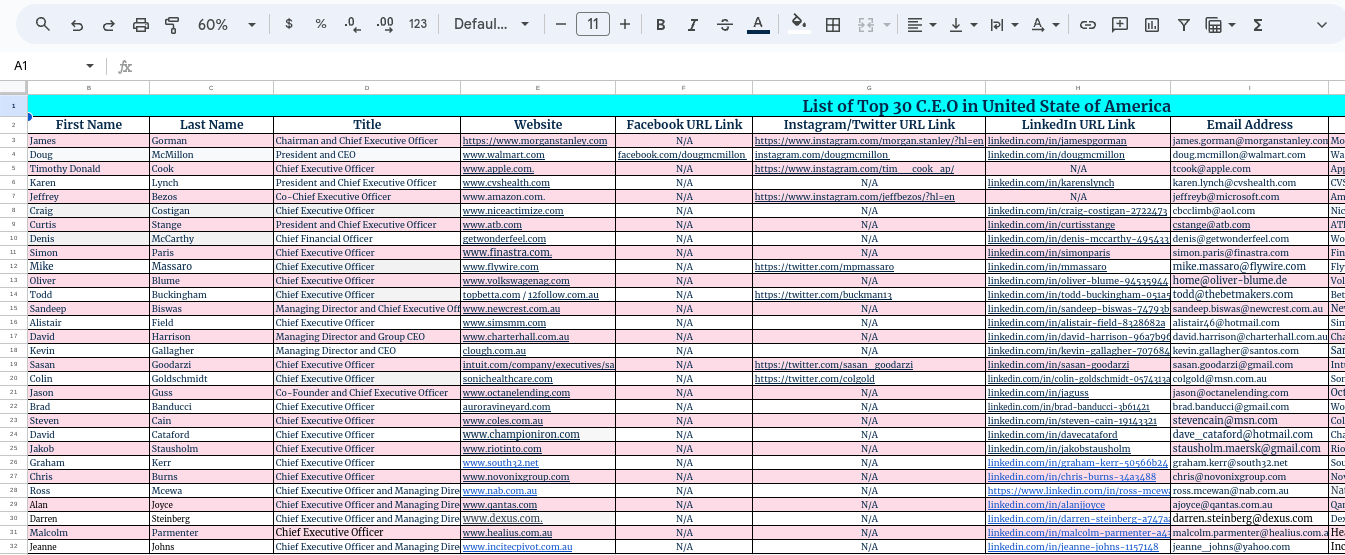1345x555 pixels.
Task: Format cells as percent
Action: [320, 24]
